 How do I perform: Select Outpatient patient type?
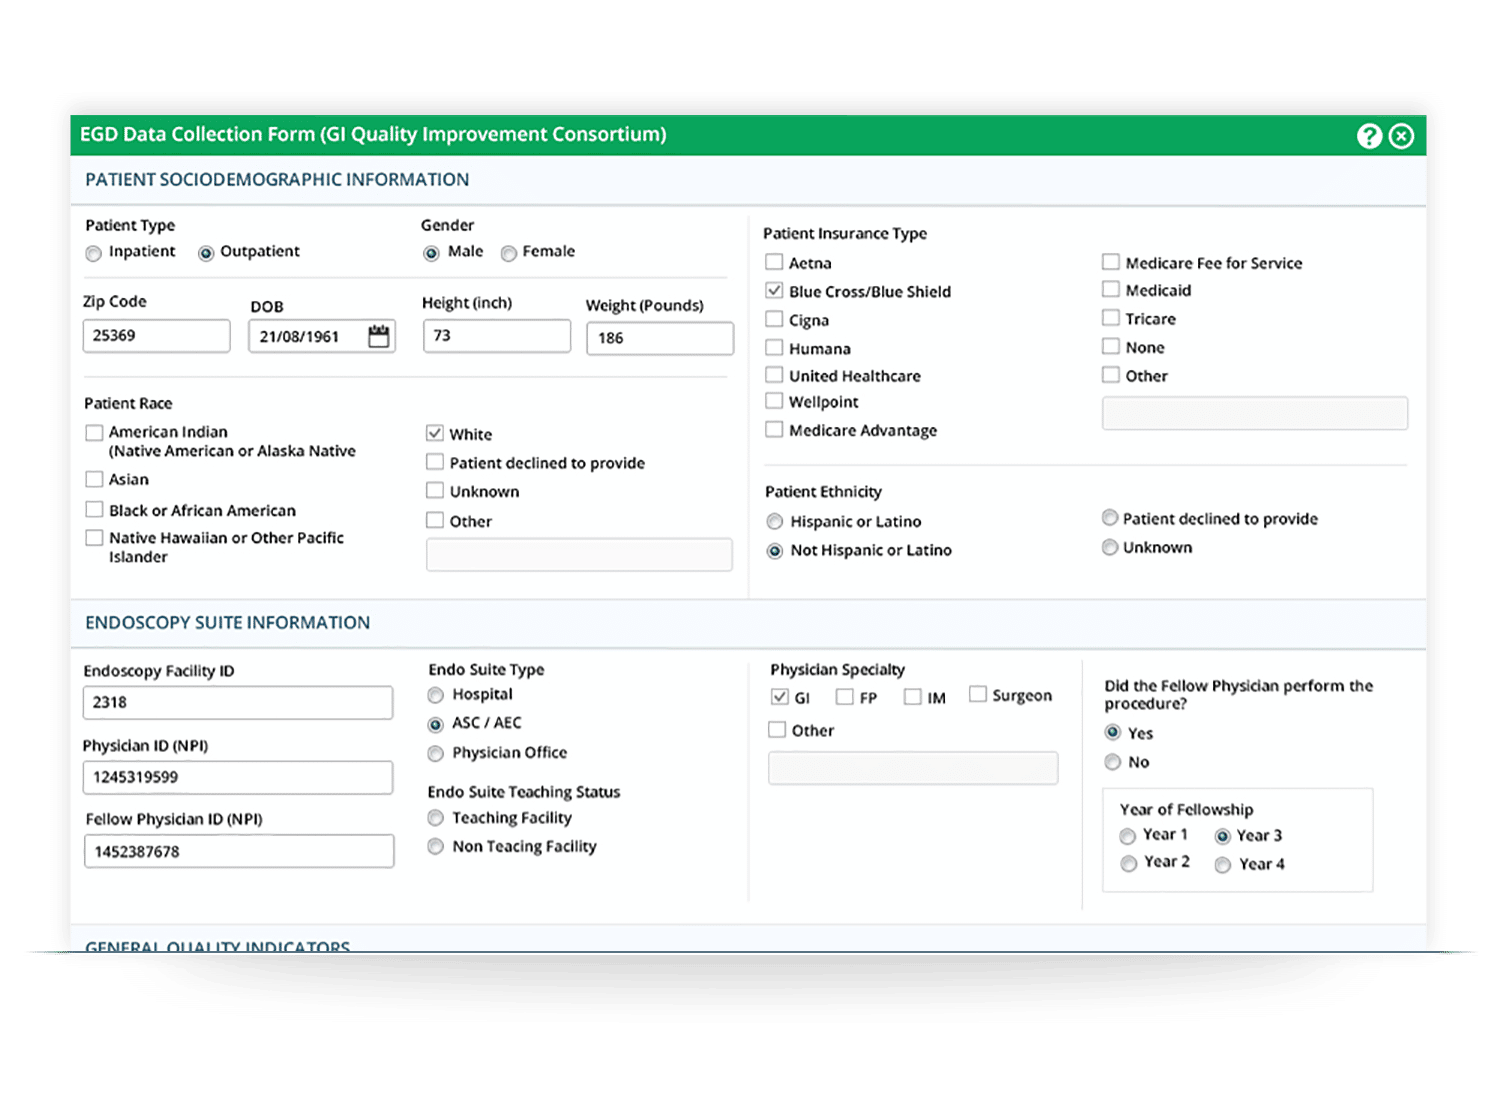tap(206, 253)
